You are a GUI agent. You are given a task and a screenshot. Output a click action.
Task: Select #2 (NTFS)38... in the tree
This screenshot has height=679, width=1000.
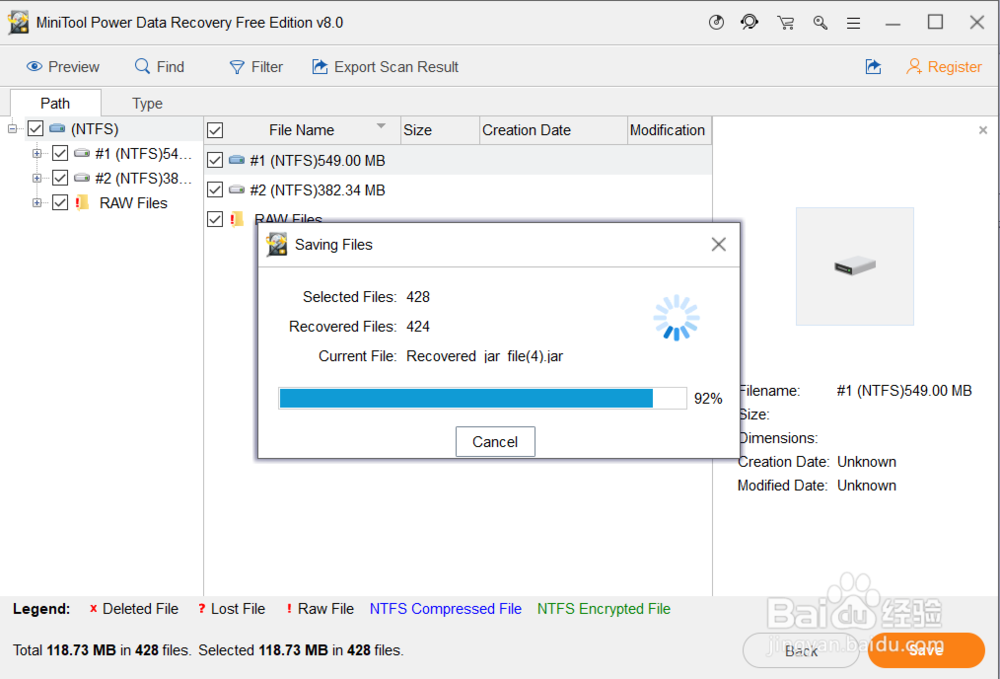click(143, 178)
